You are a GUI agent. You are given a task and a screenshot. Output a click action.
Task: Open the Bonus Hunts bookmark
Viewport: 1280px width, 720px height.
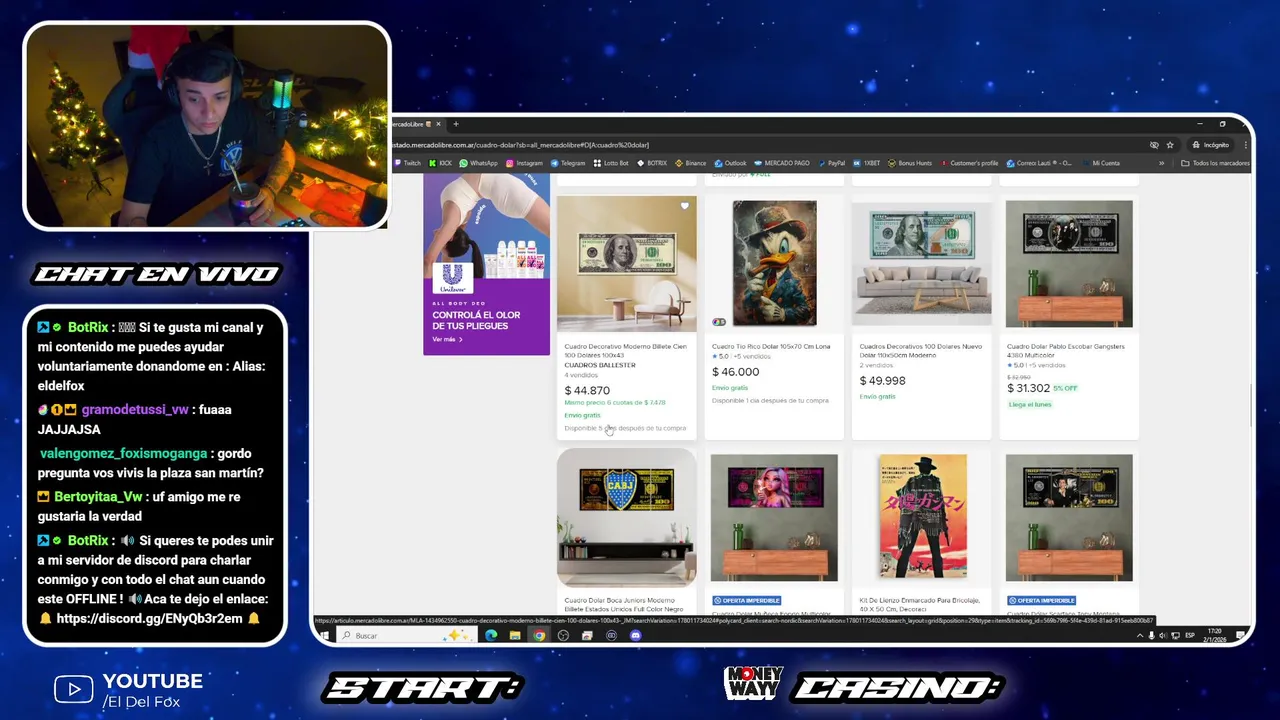coord(910,163)
